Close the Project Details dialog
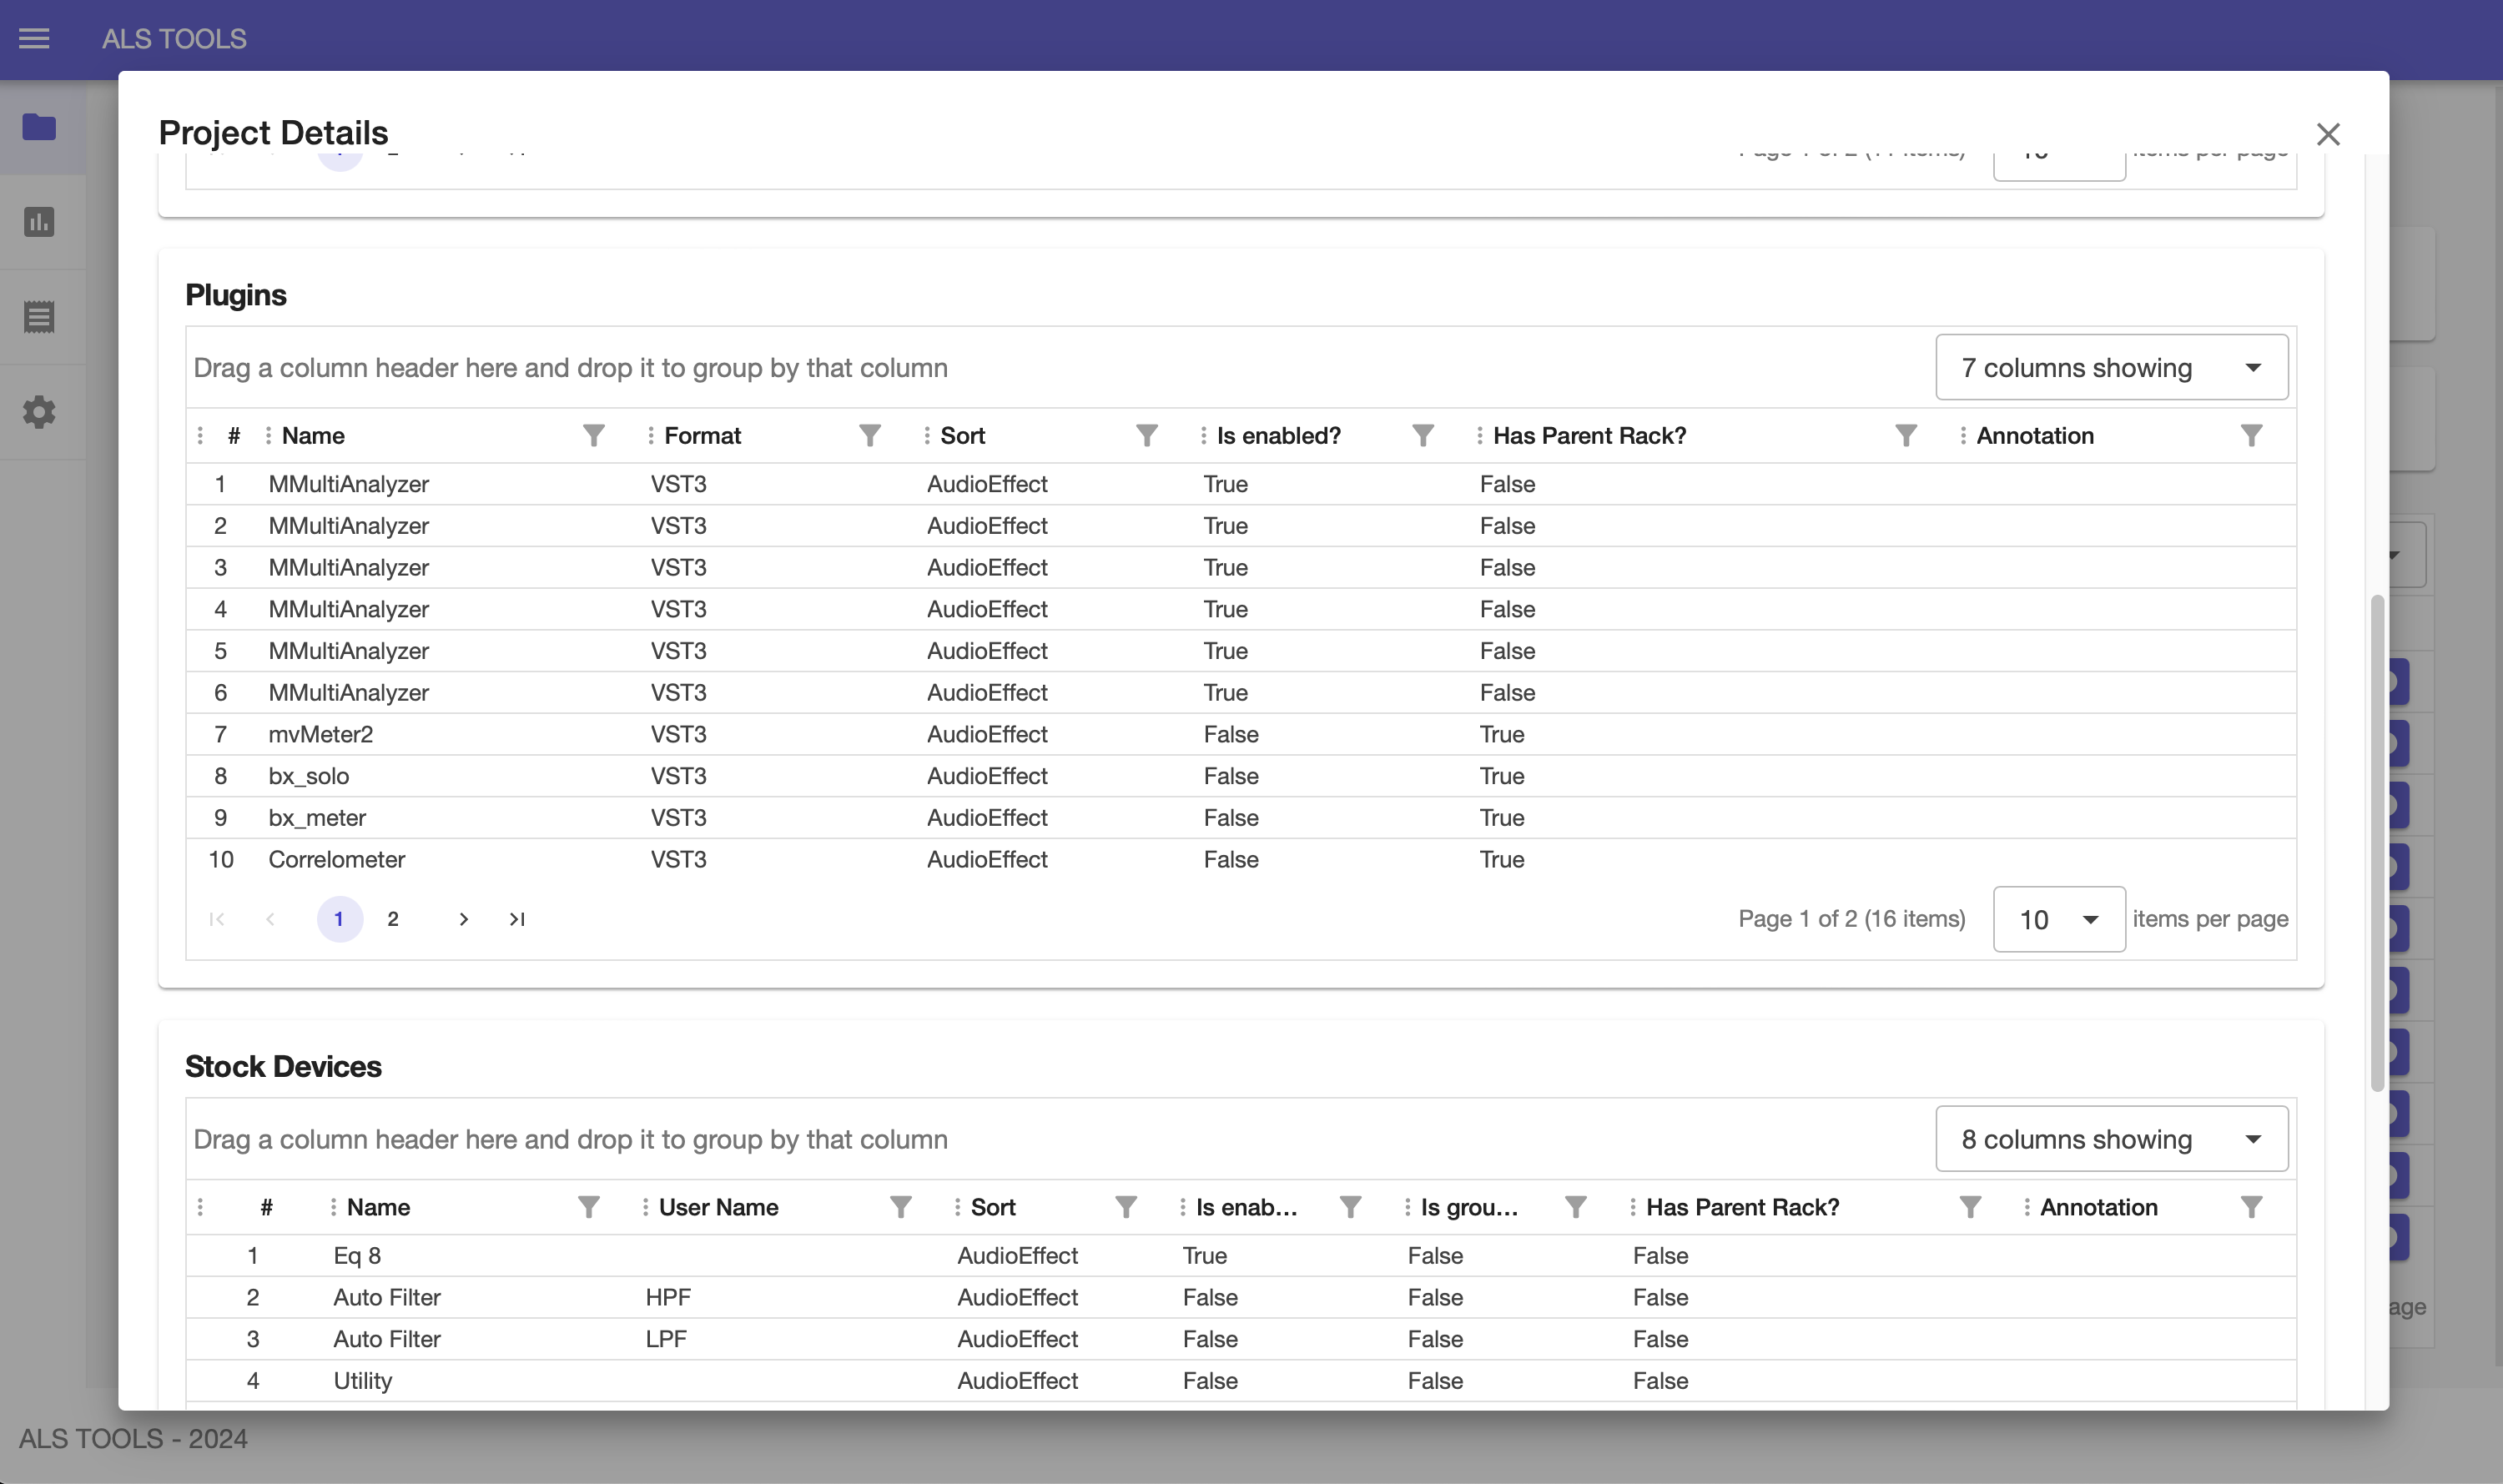The image size is (2503, 1484). 2328,134
